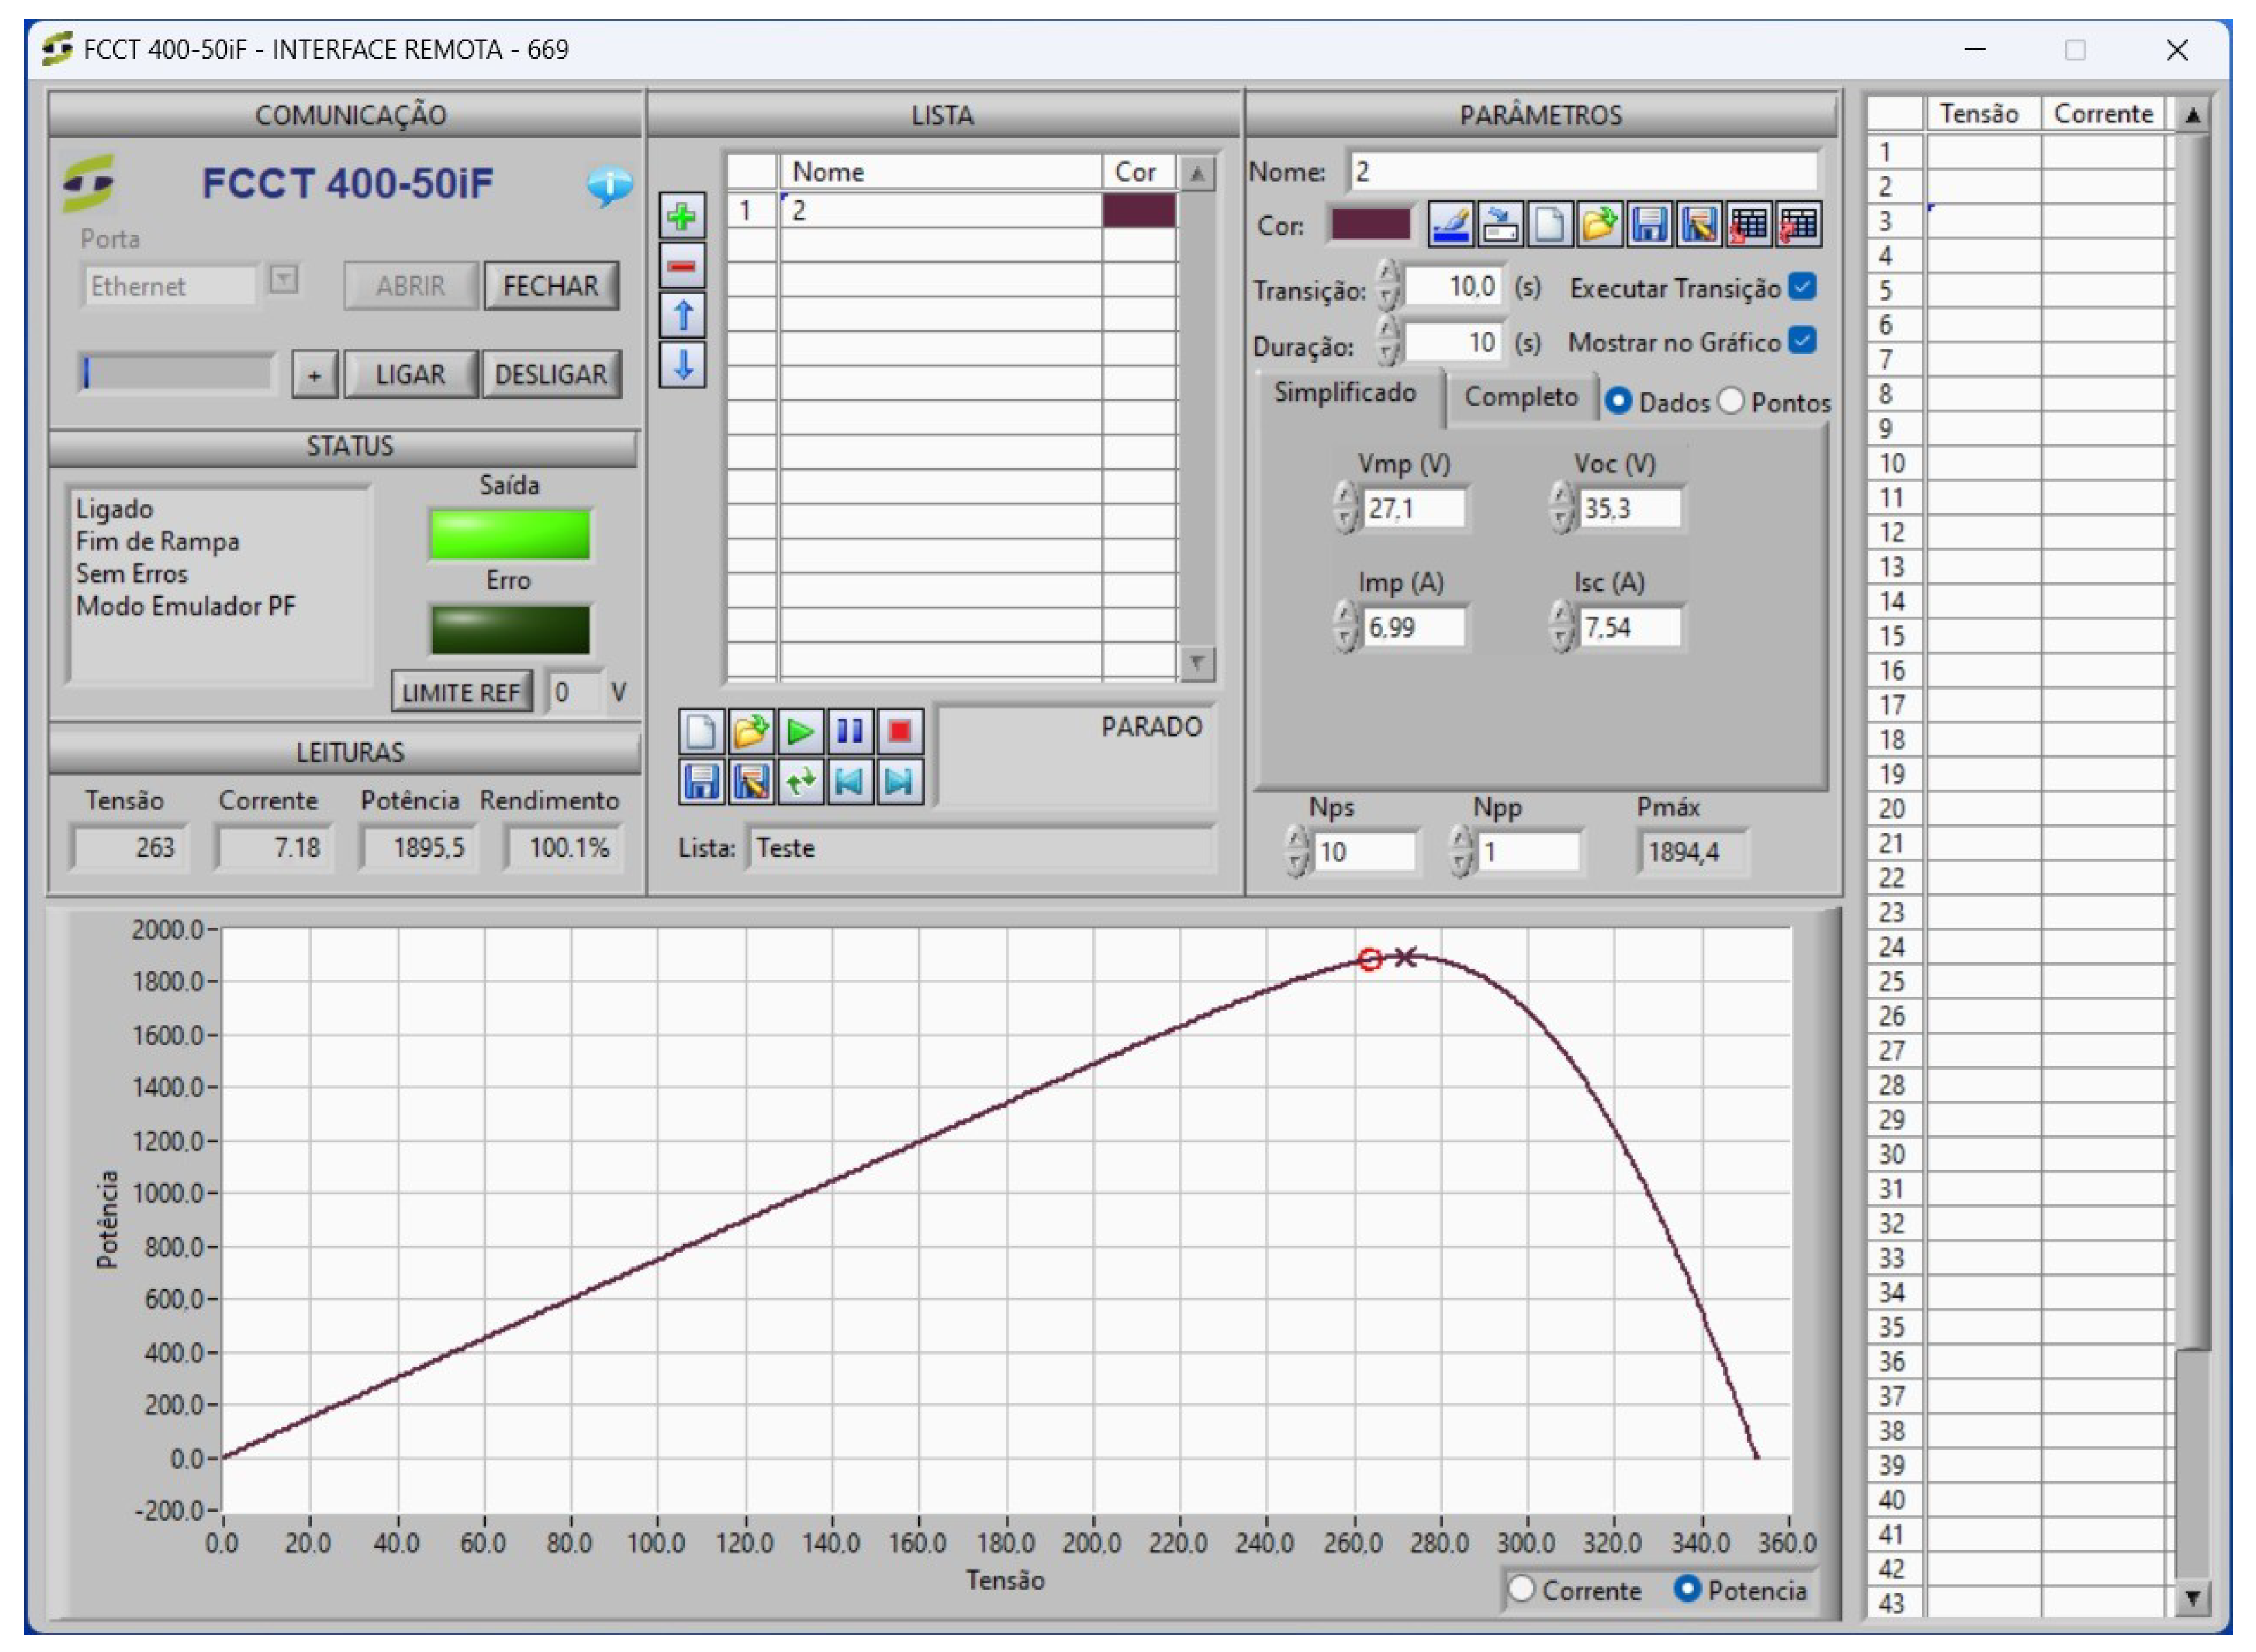Click the skip to next item icon
Viewport: 2256px width, 1652px height.
899,781
